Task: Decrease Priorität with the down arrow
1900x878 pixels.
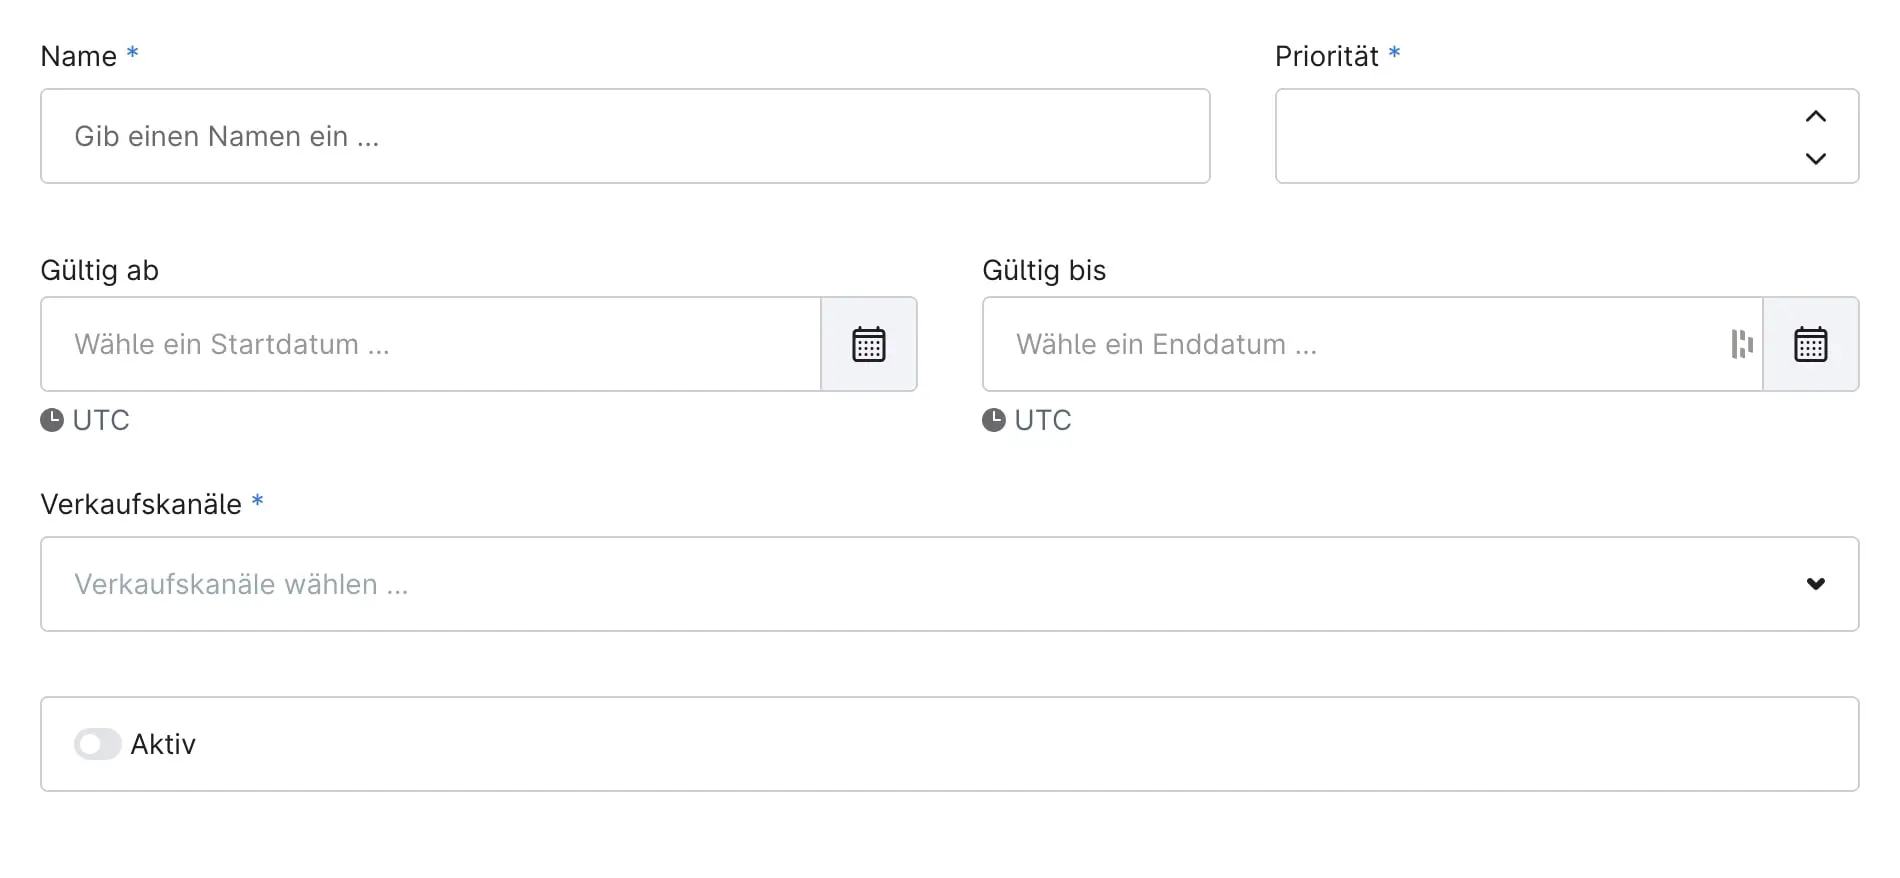Action: (1816, 158)
